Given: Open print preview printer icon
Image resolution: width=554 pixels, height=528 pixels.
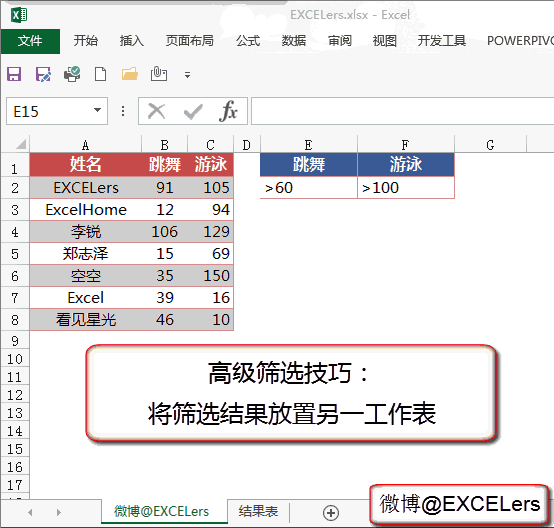Looking at the screenshot, I should 72,74.
